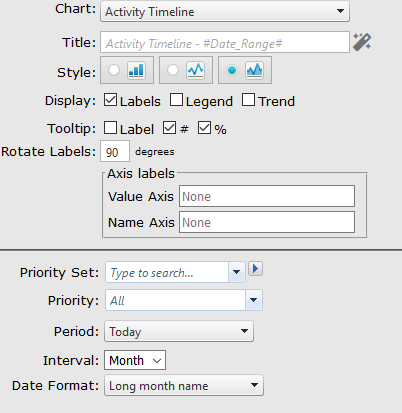Open the Period dropdown set to Today

(179, 331)
